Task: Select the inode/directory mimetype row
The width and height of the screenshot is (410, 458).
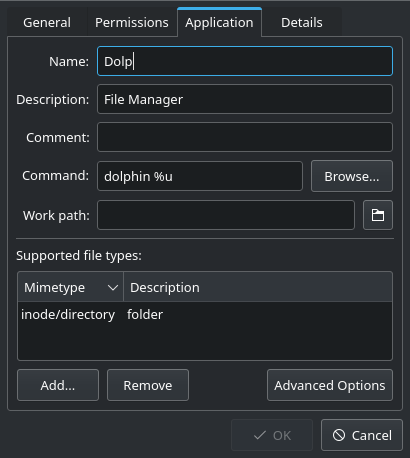Action: [205, 315]
